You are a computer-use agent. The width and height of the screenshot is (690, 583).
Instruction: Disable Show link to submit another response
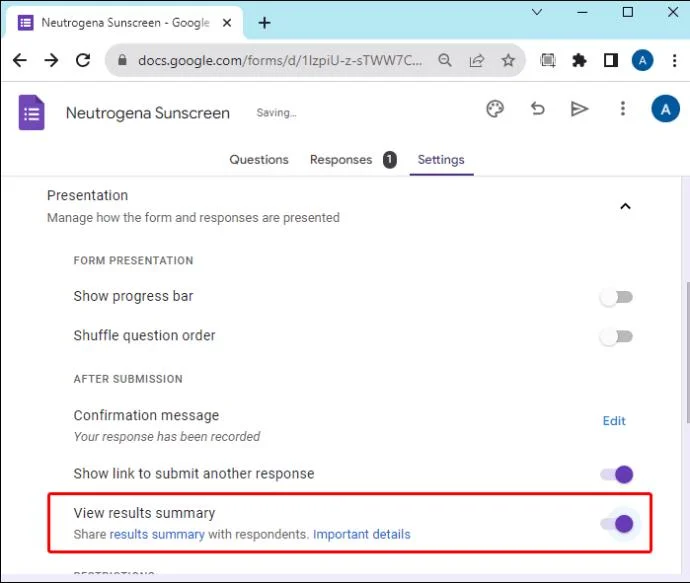[617, 475]
